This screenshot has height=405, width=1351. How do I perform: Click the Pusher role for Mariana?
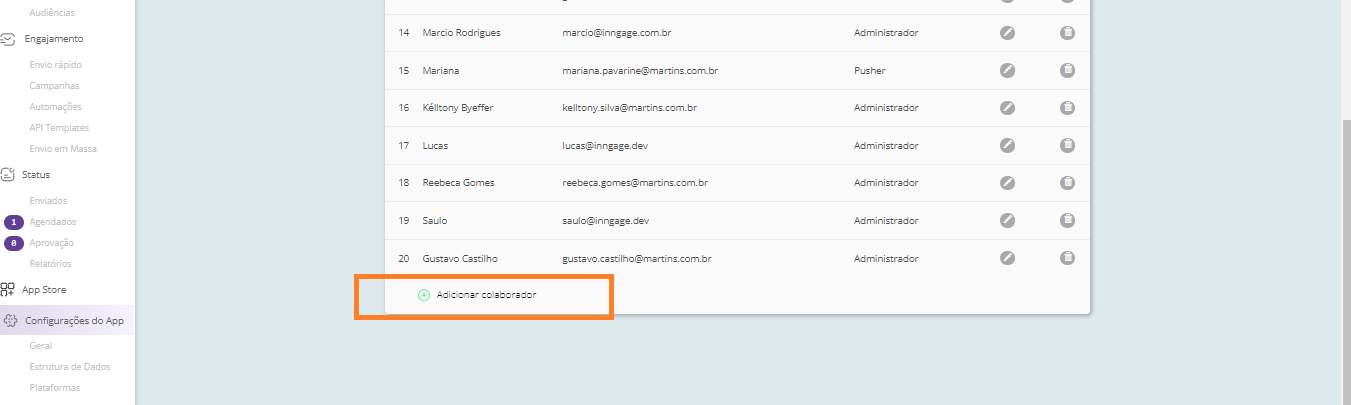(x=869, y=71)
